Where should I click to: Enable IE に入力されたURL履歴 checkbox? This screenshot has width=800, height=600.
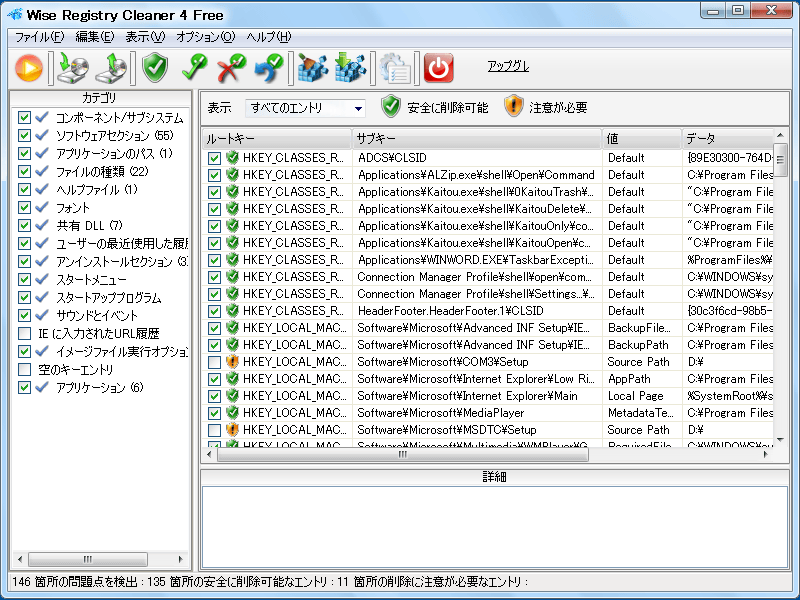coord(24,333)
